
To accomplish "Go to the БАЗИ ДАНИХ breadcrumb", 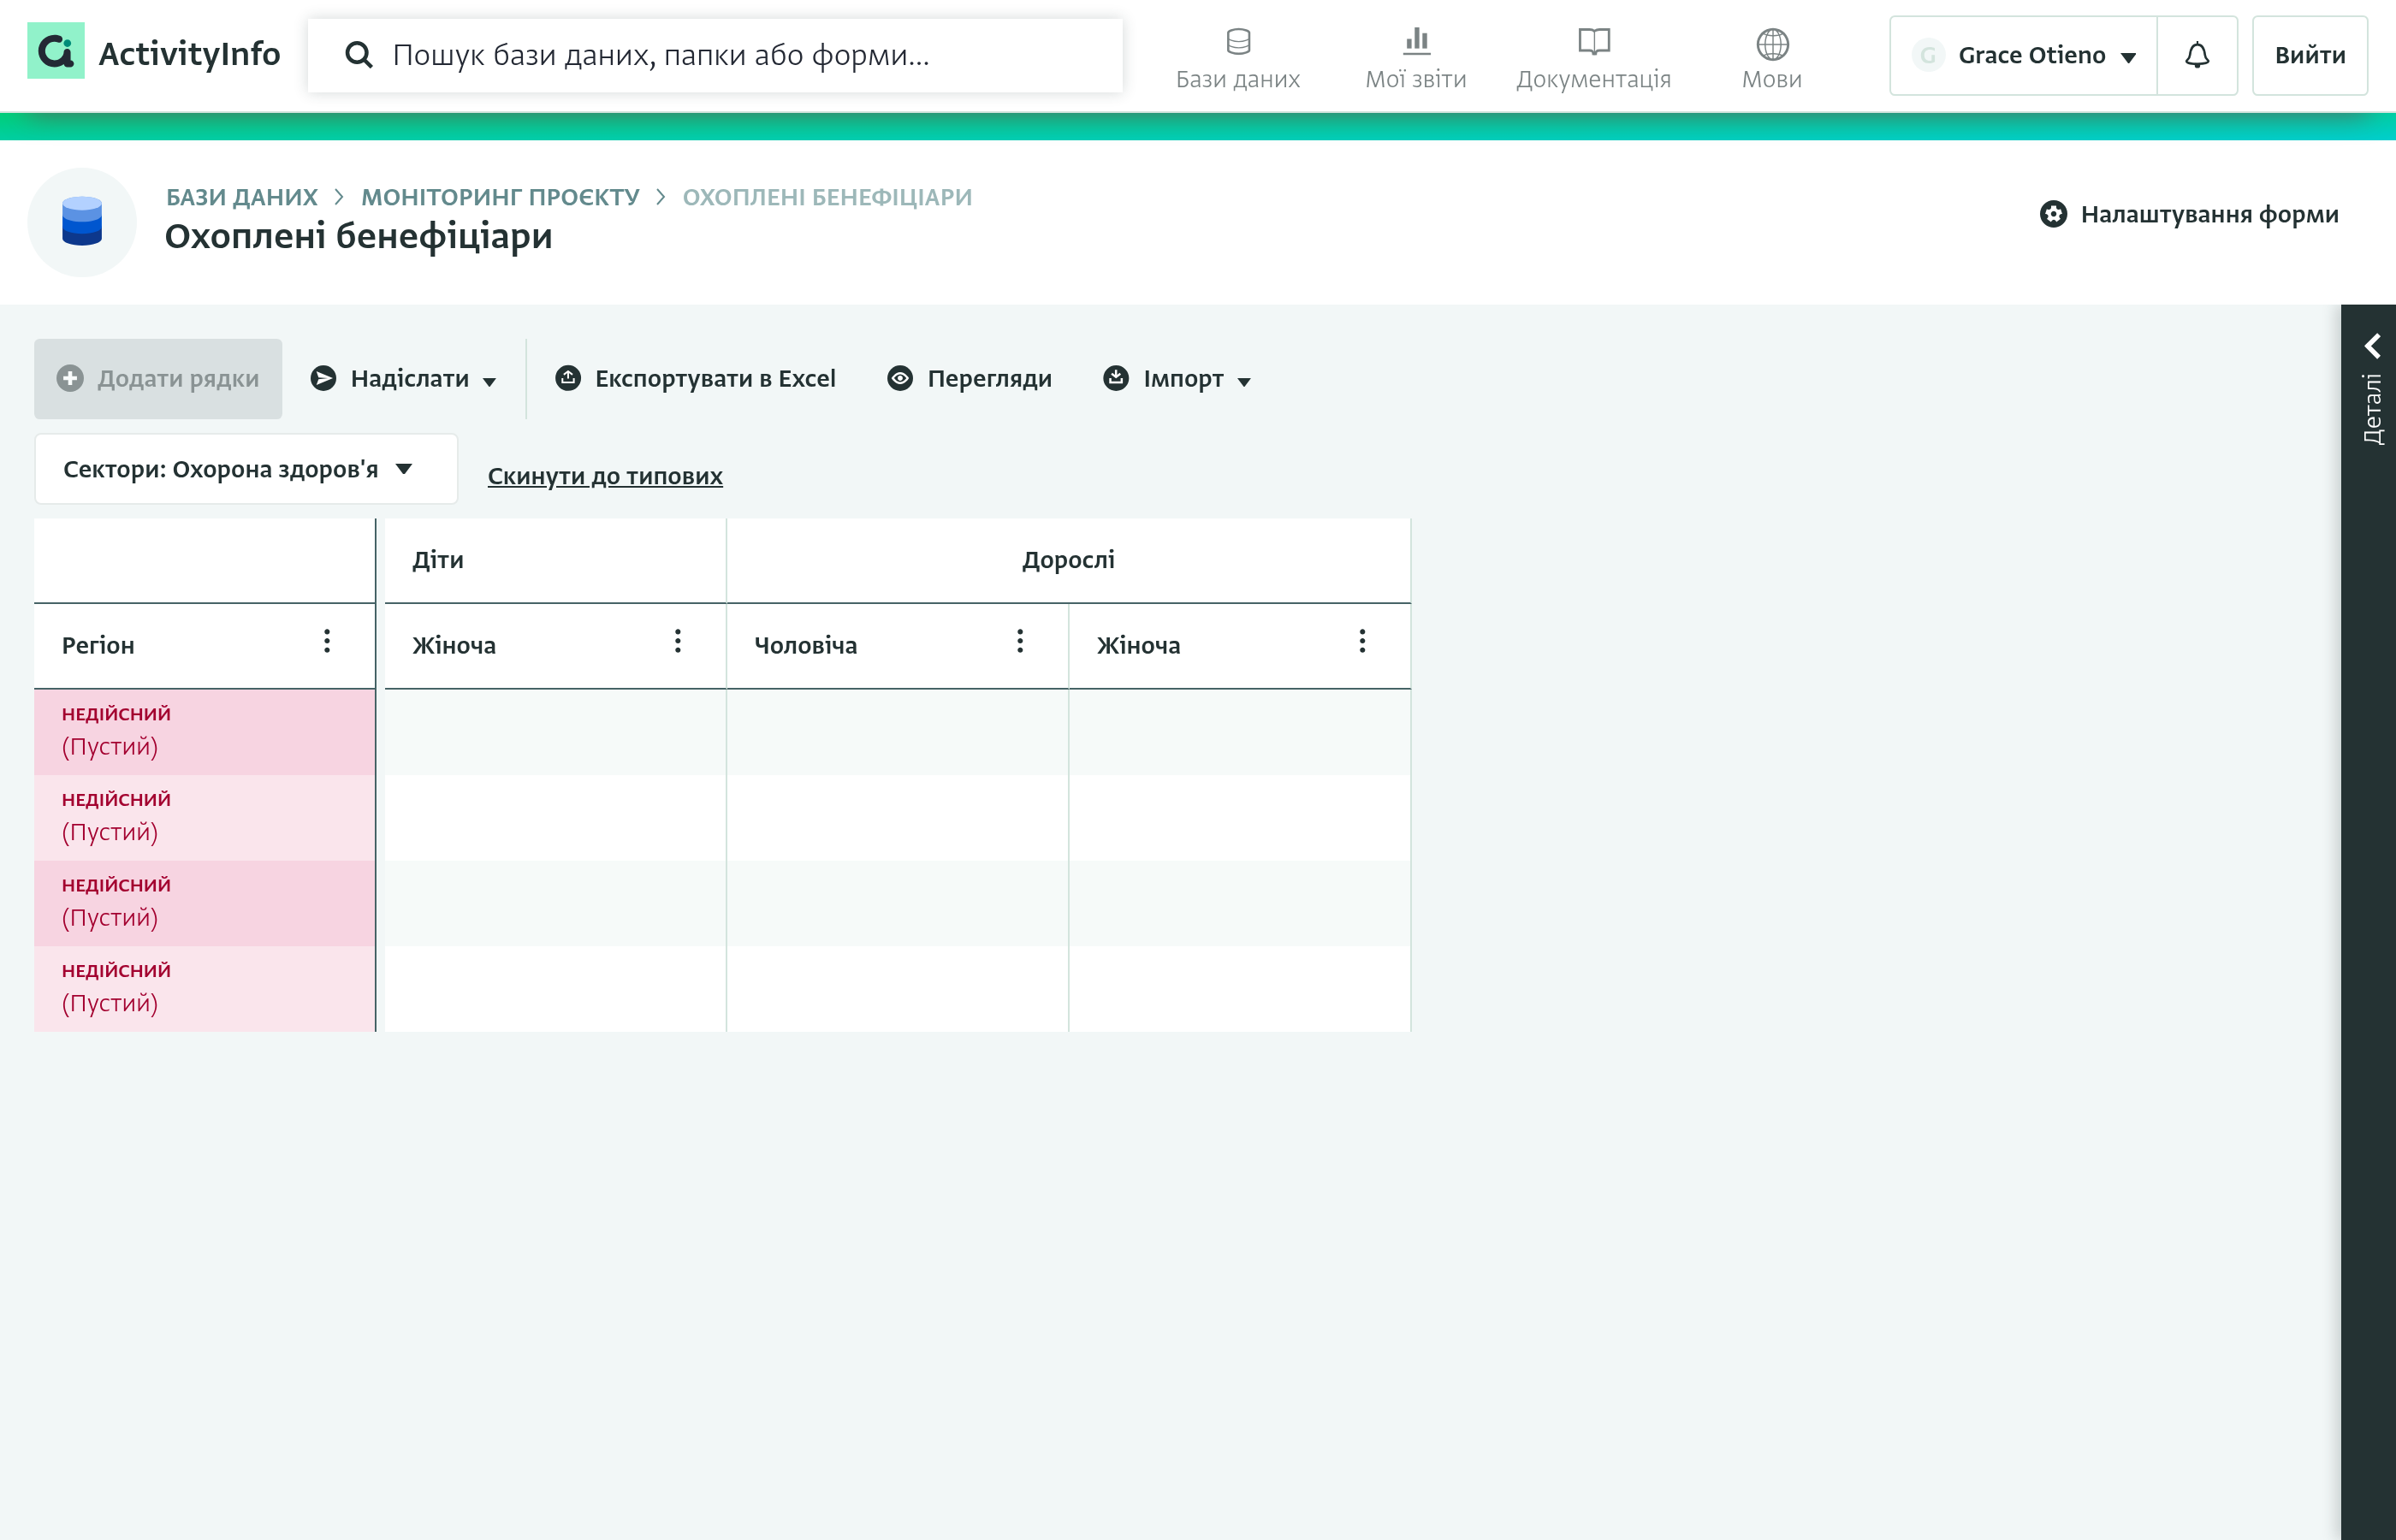I will pos(242,197).
